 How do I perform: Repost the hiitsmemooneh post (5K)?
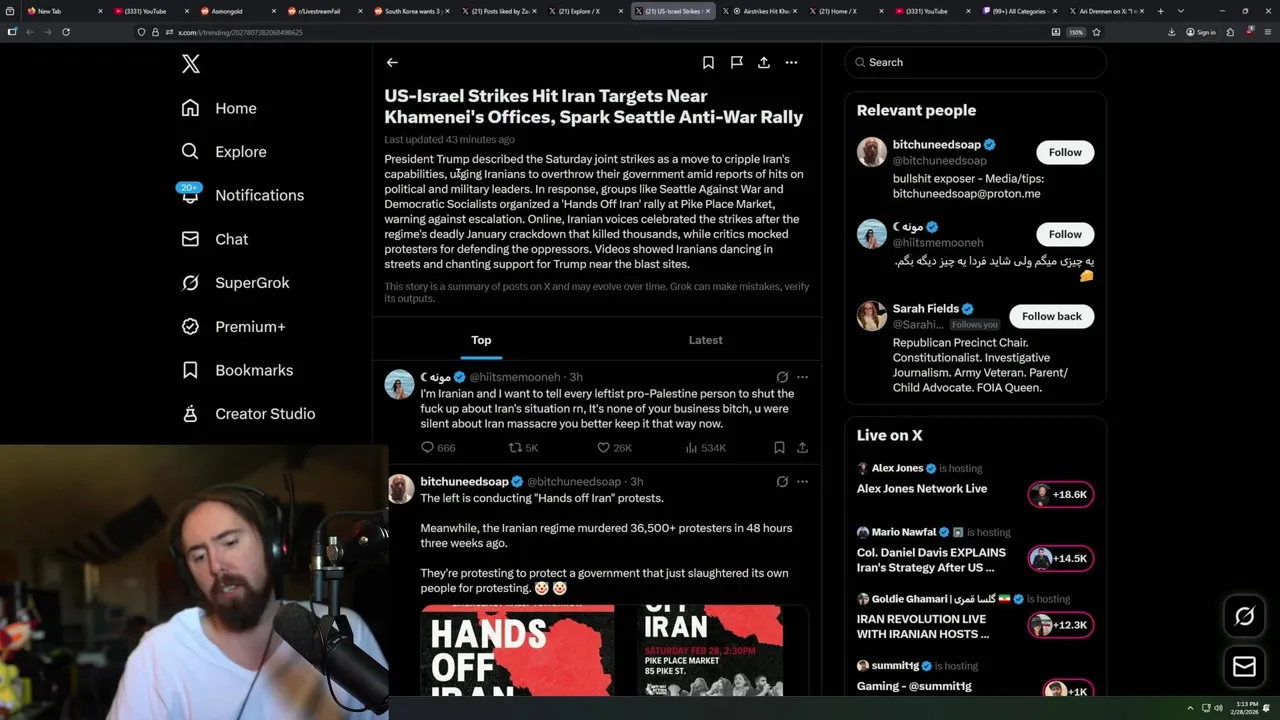523,448
